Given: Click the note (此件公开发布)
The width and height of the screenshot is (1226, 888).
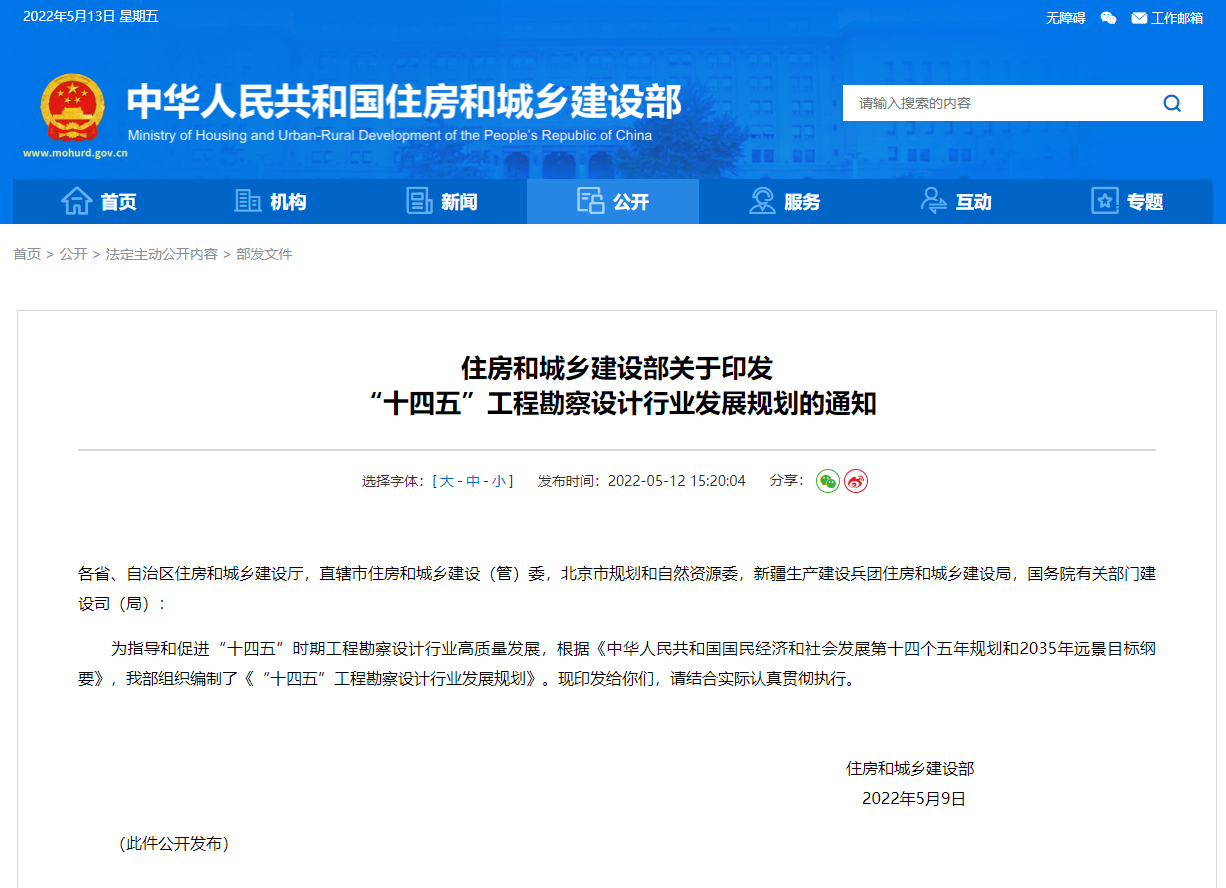Looking at the screenshot, I should [x=174, y=843].
